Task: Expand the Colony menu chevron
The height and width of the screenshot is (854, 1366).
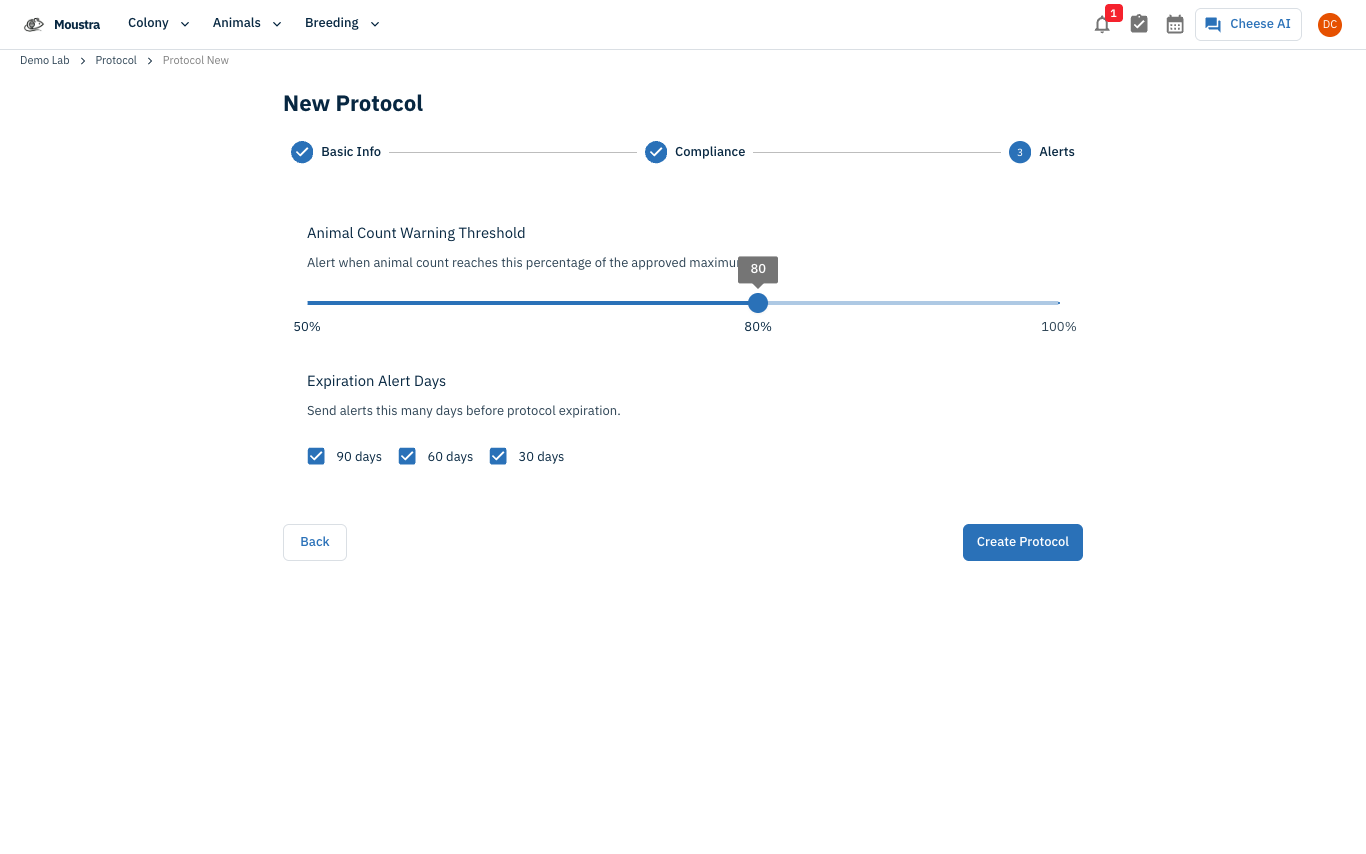Action: (x=184, y=24)
